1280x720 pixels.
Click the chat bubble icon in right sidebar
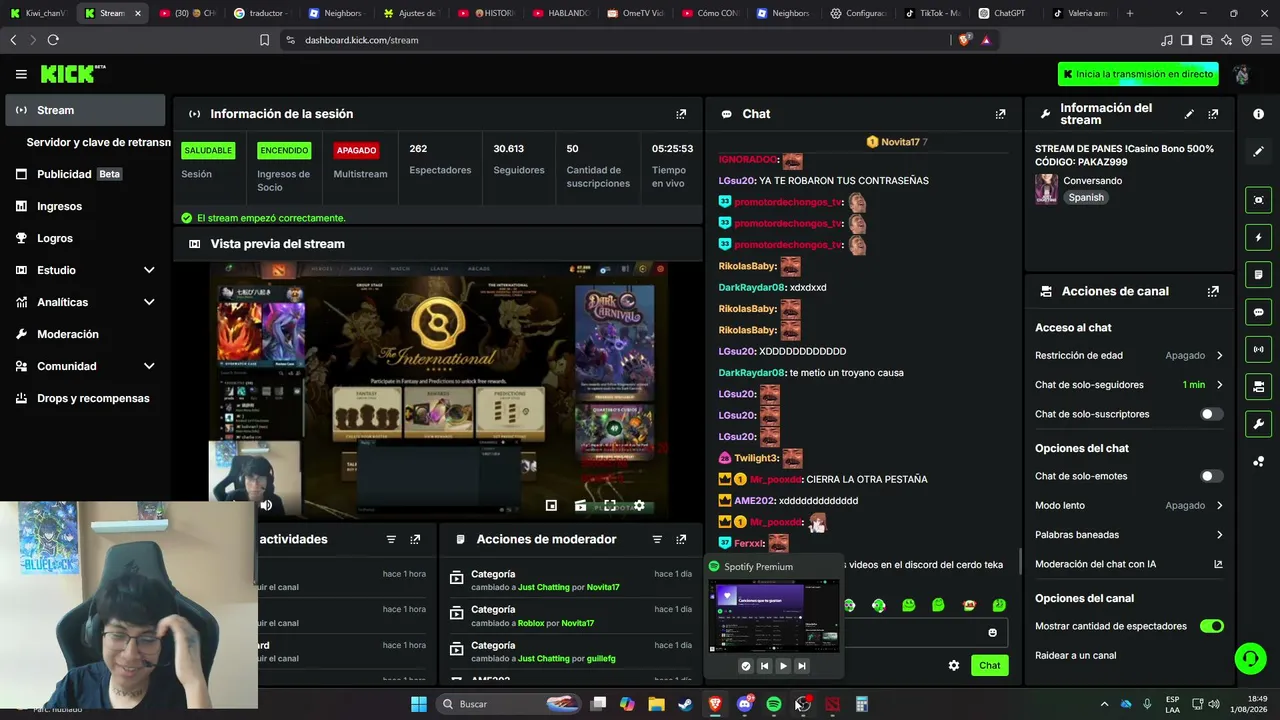1258,312
